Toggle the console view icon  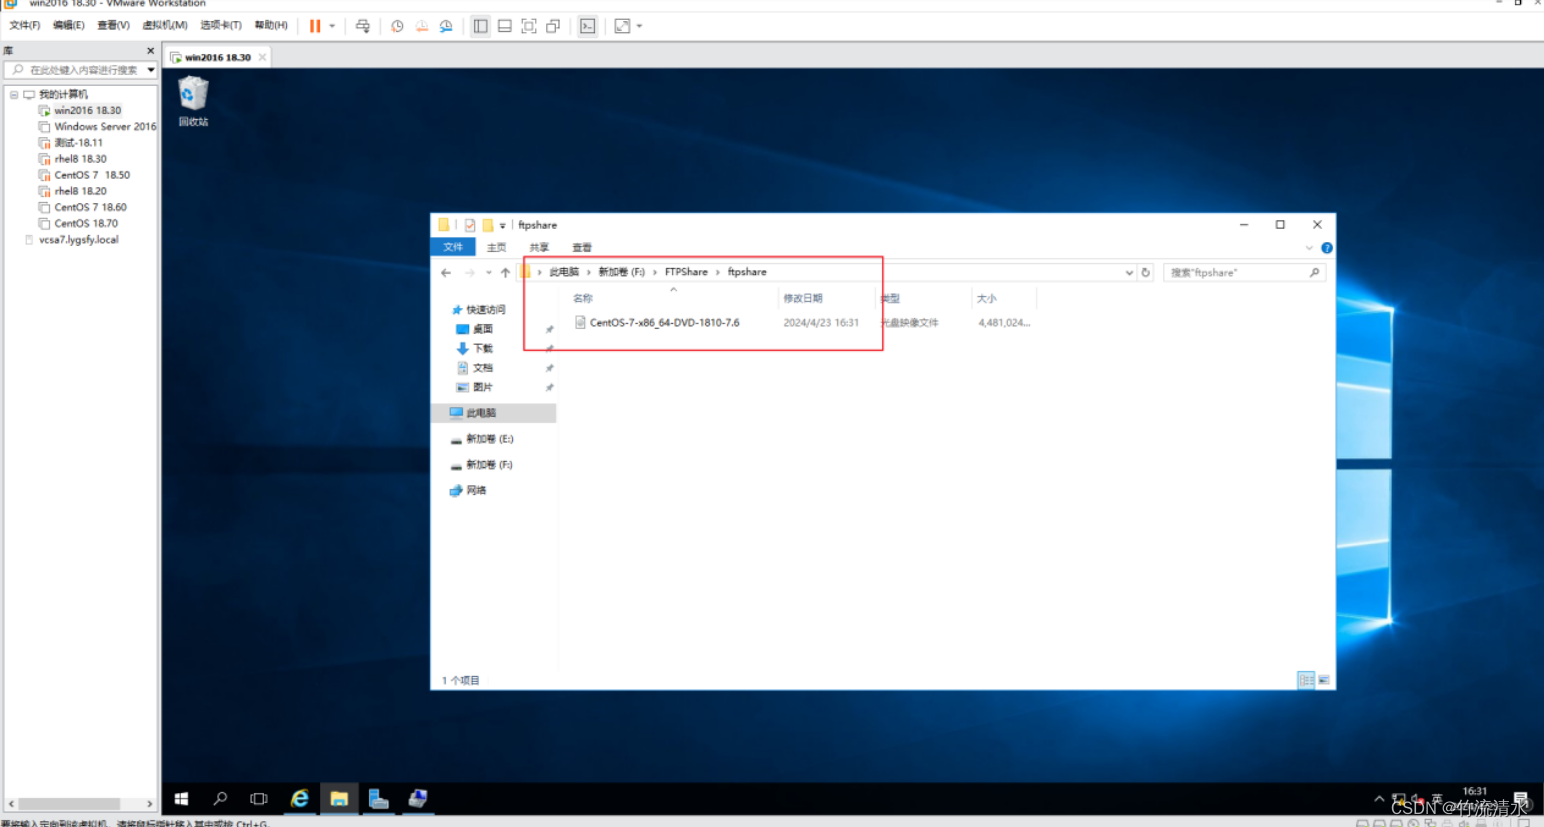coord(588,26)
